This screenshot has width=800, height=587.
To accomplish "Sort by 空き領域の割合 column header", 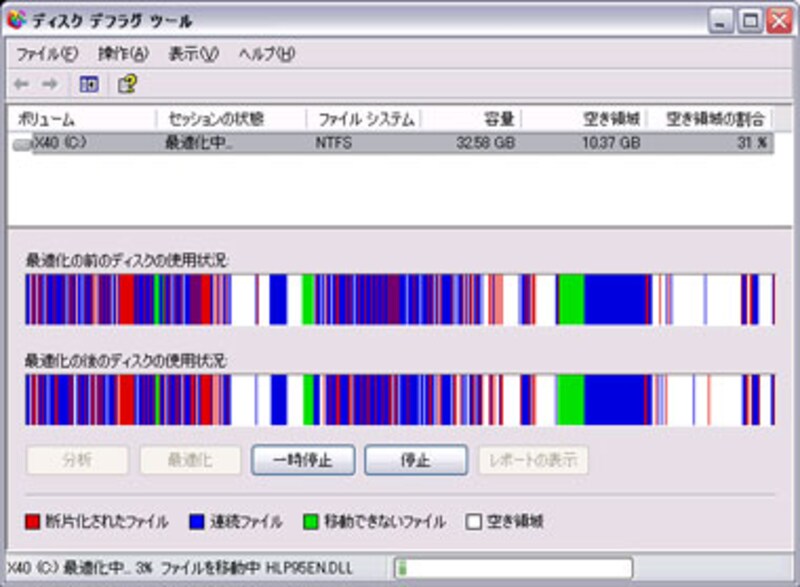I will click(x=710, y=119).
